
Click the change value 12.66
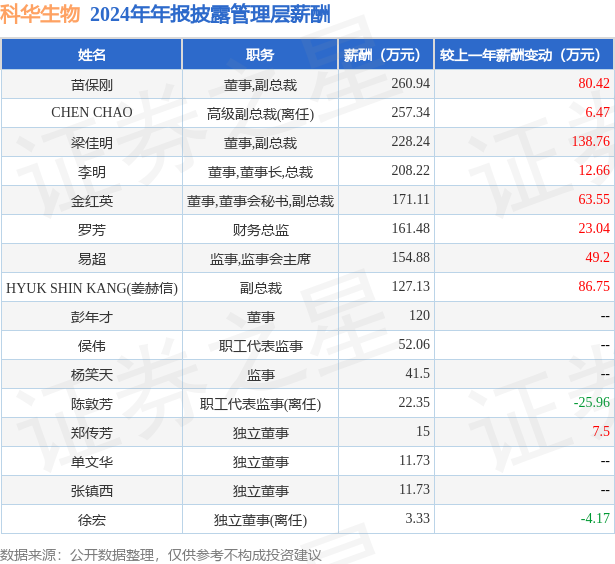(x=594, y=170)
